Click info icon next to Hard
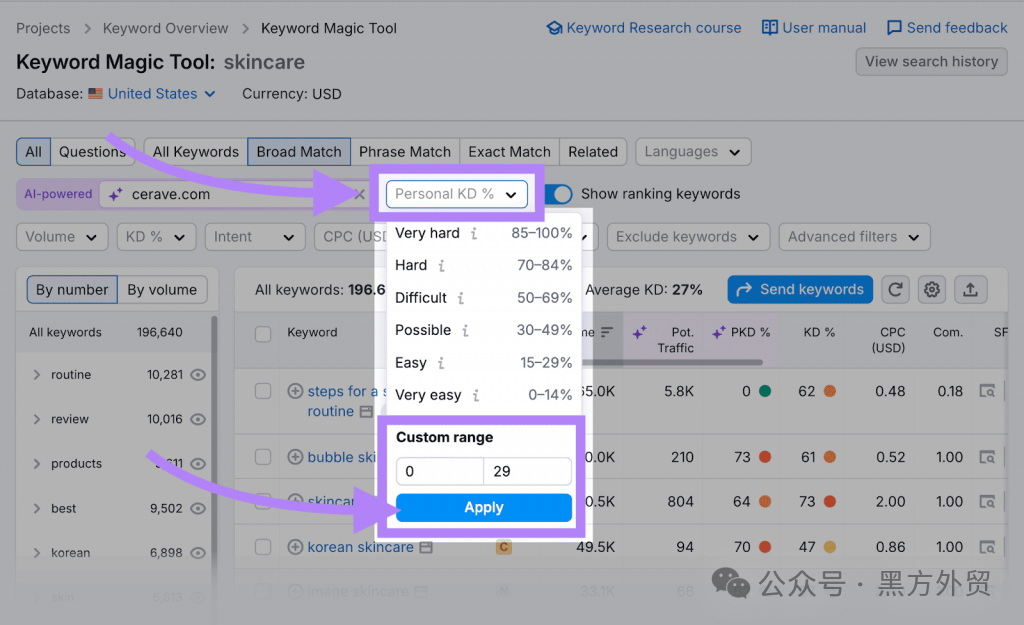 pos(441,266)
